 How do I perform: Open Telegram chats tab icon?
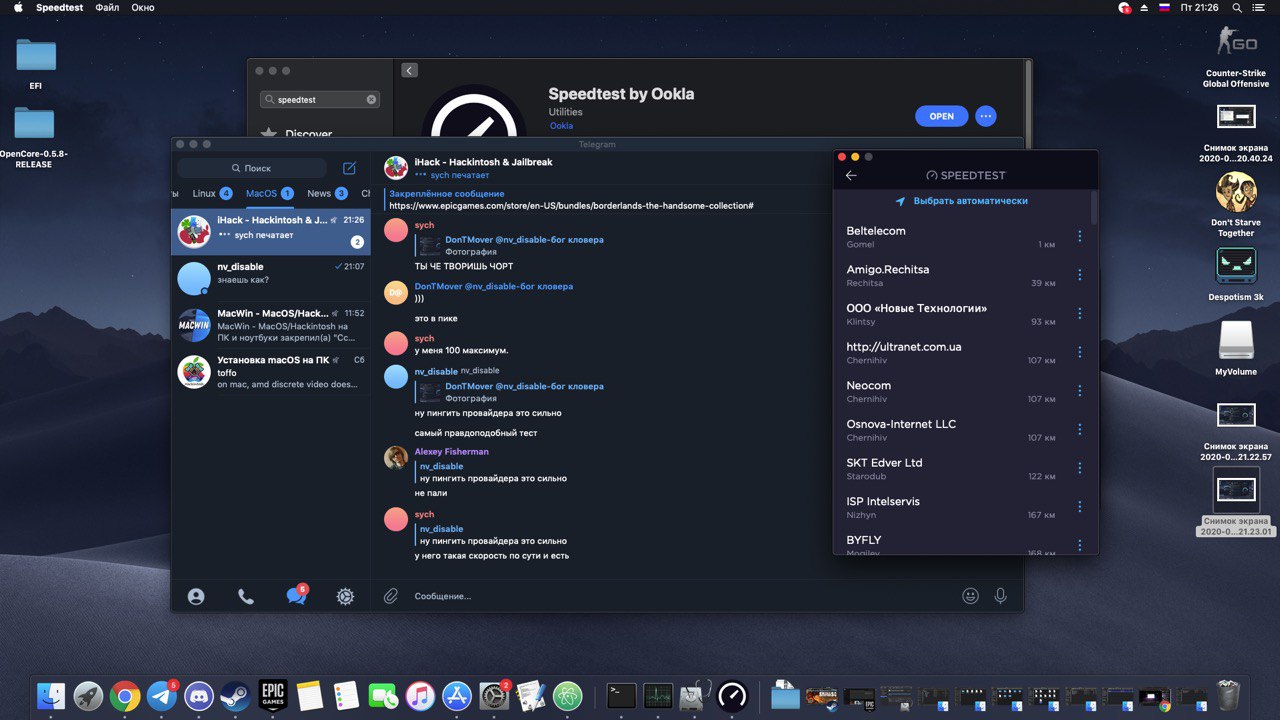[296, 595]
